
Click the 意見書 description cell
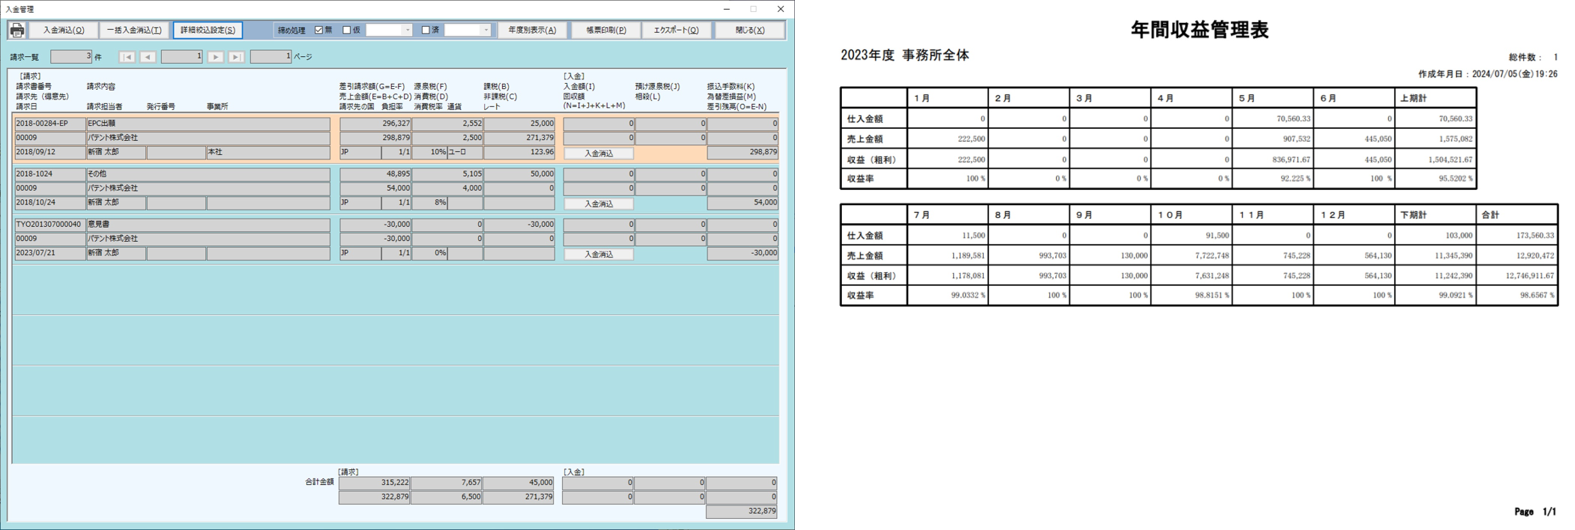click(x=208, y=225)
